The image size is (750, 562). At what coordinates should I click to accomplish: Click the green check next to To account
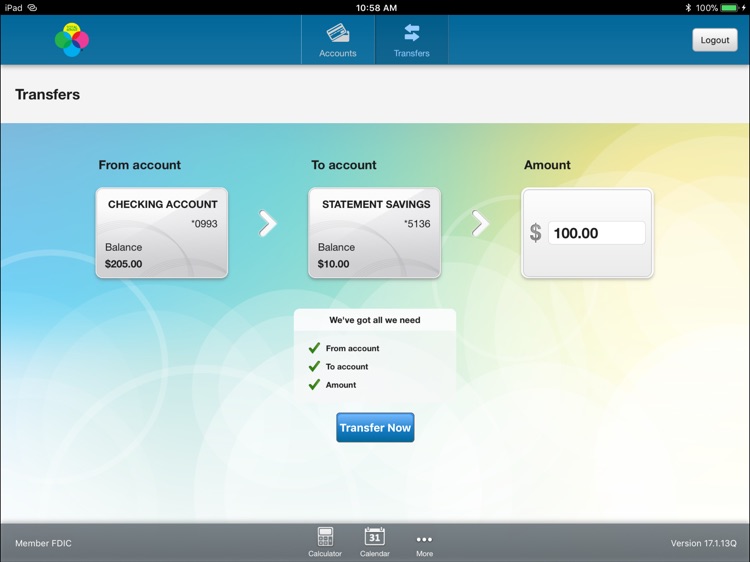tap(314, 366)
